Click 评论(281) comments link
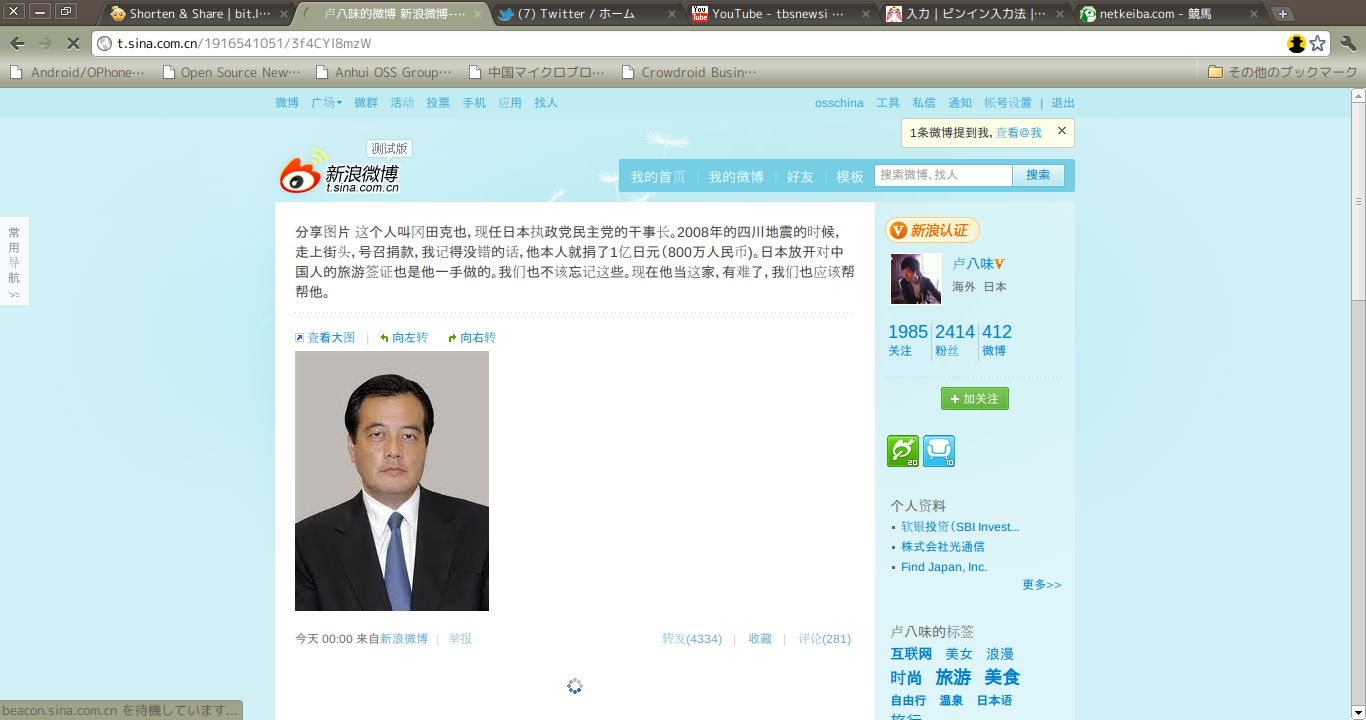Screen dimensions: 1366x720 pyautogui.click(x=825, y=639)
